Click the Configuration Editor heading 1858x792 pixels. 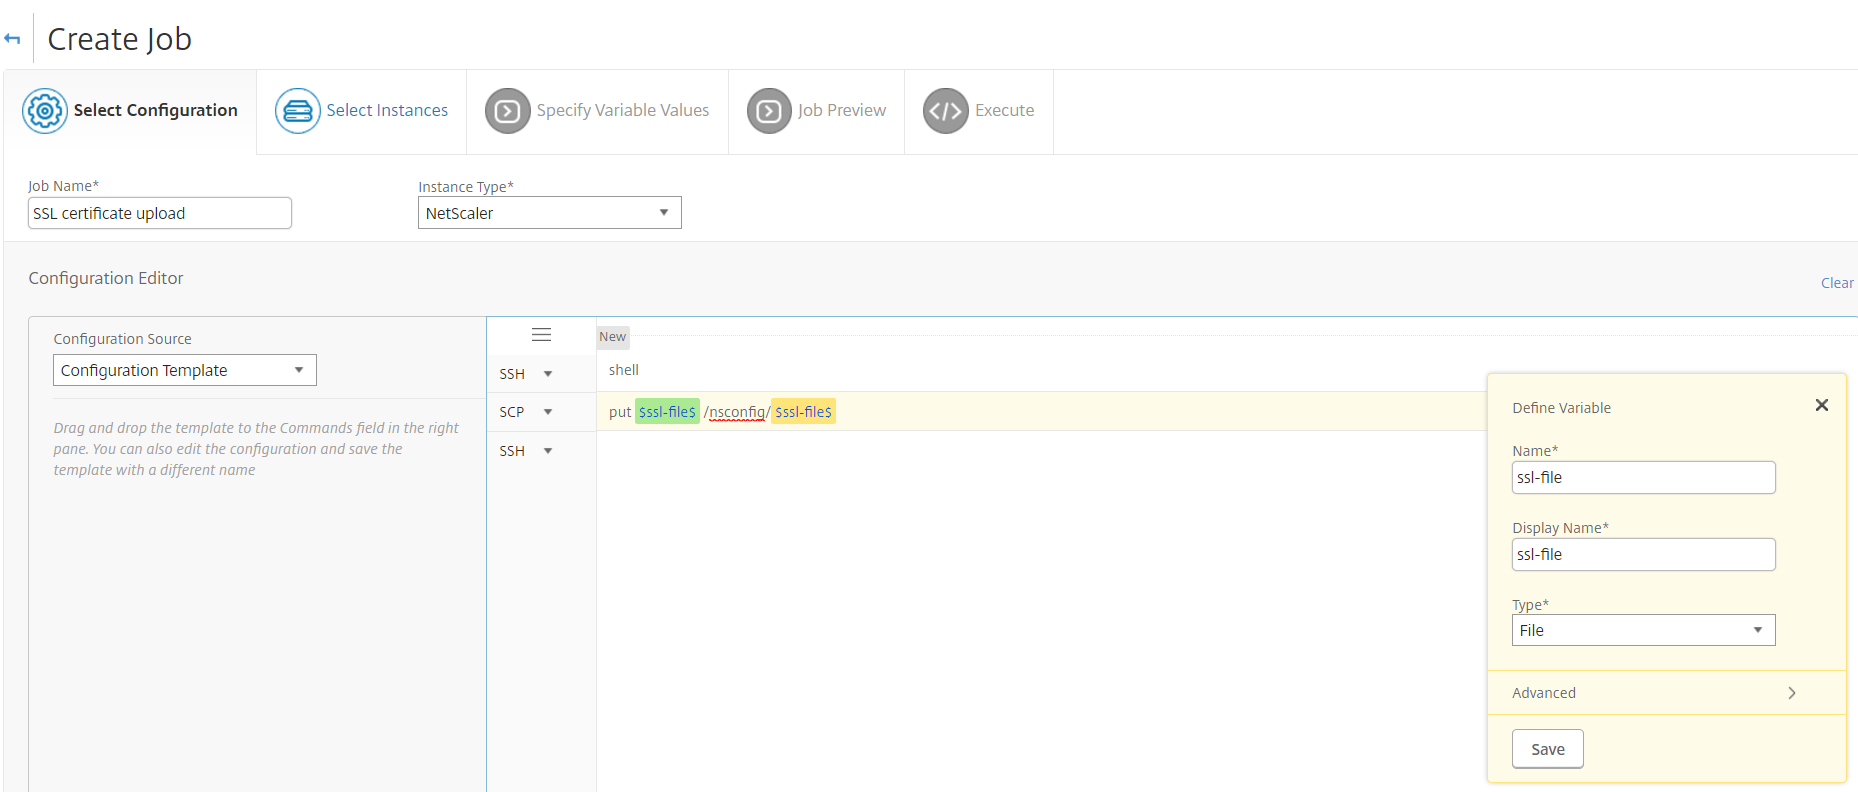pos(106,278)
